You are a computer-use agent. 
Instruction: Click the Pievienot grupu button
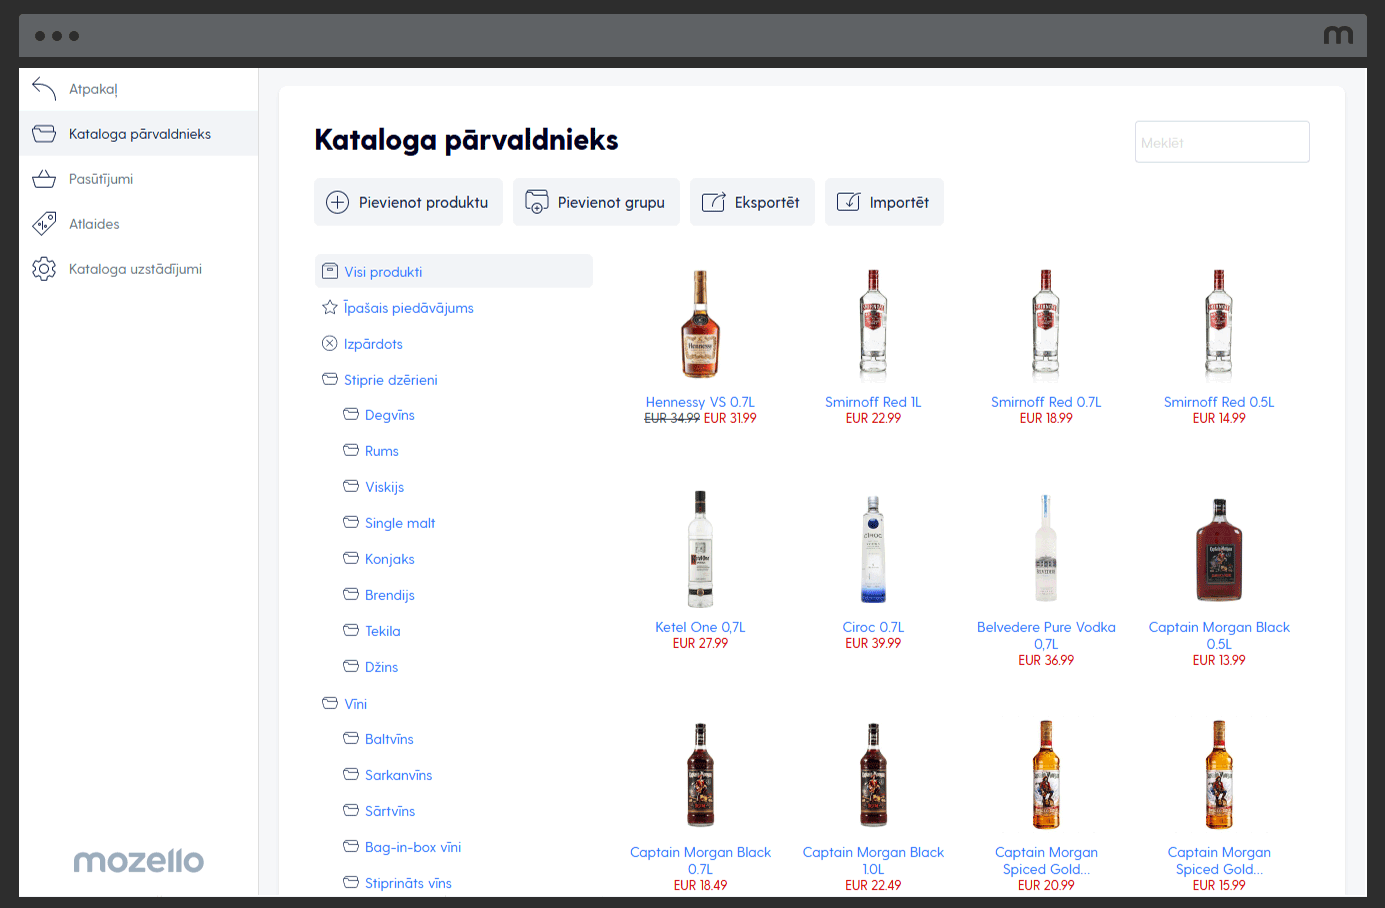596,202
